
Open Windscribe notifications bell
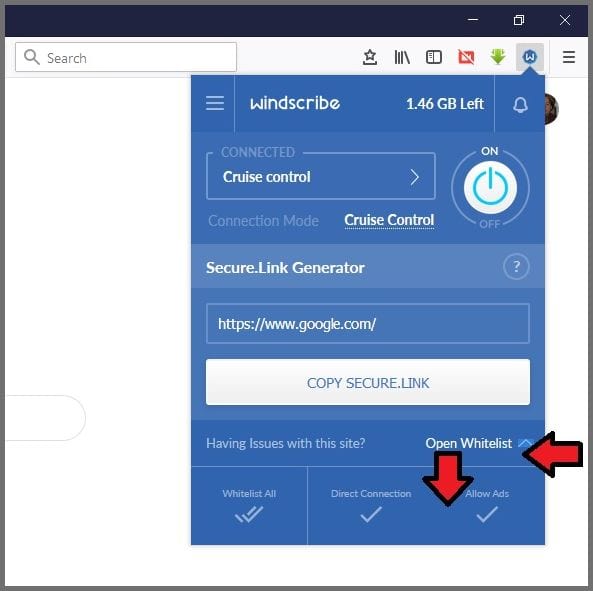520,104
